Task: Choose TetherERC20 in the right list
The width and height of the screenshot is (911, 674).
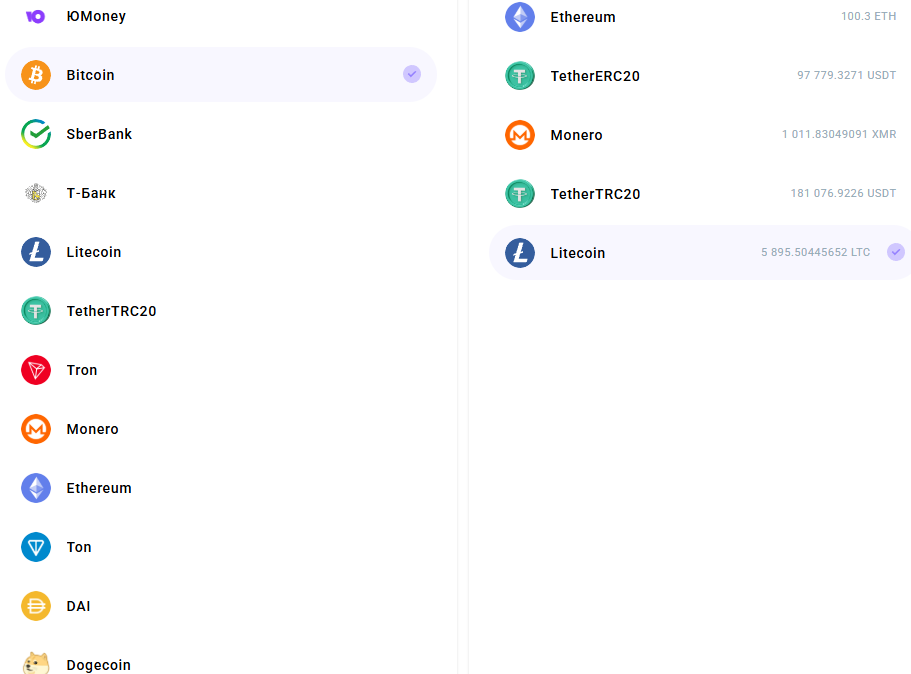Action: [595, 76]
